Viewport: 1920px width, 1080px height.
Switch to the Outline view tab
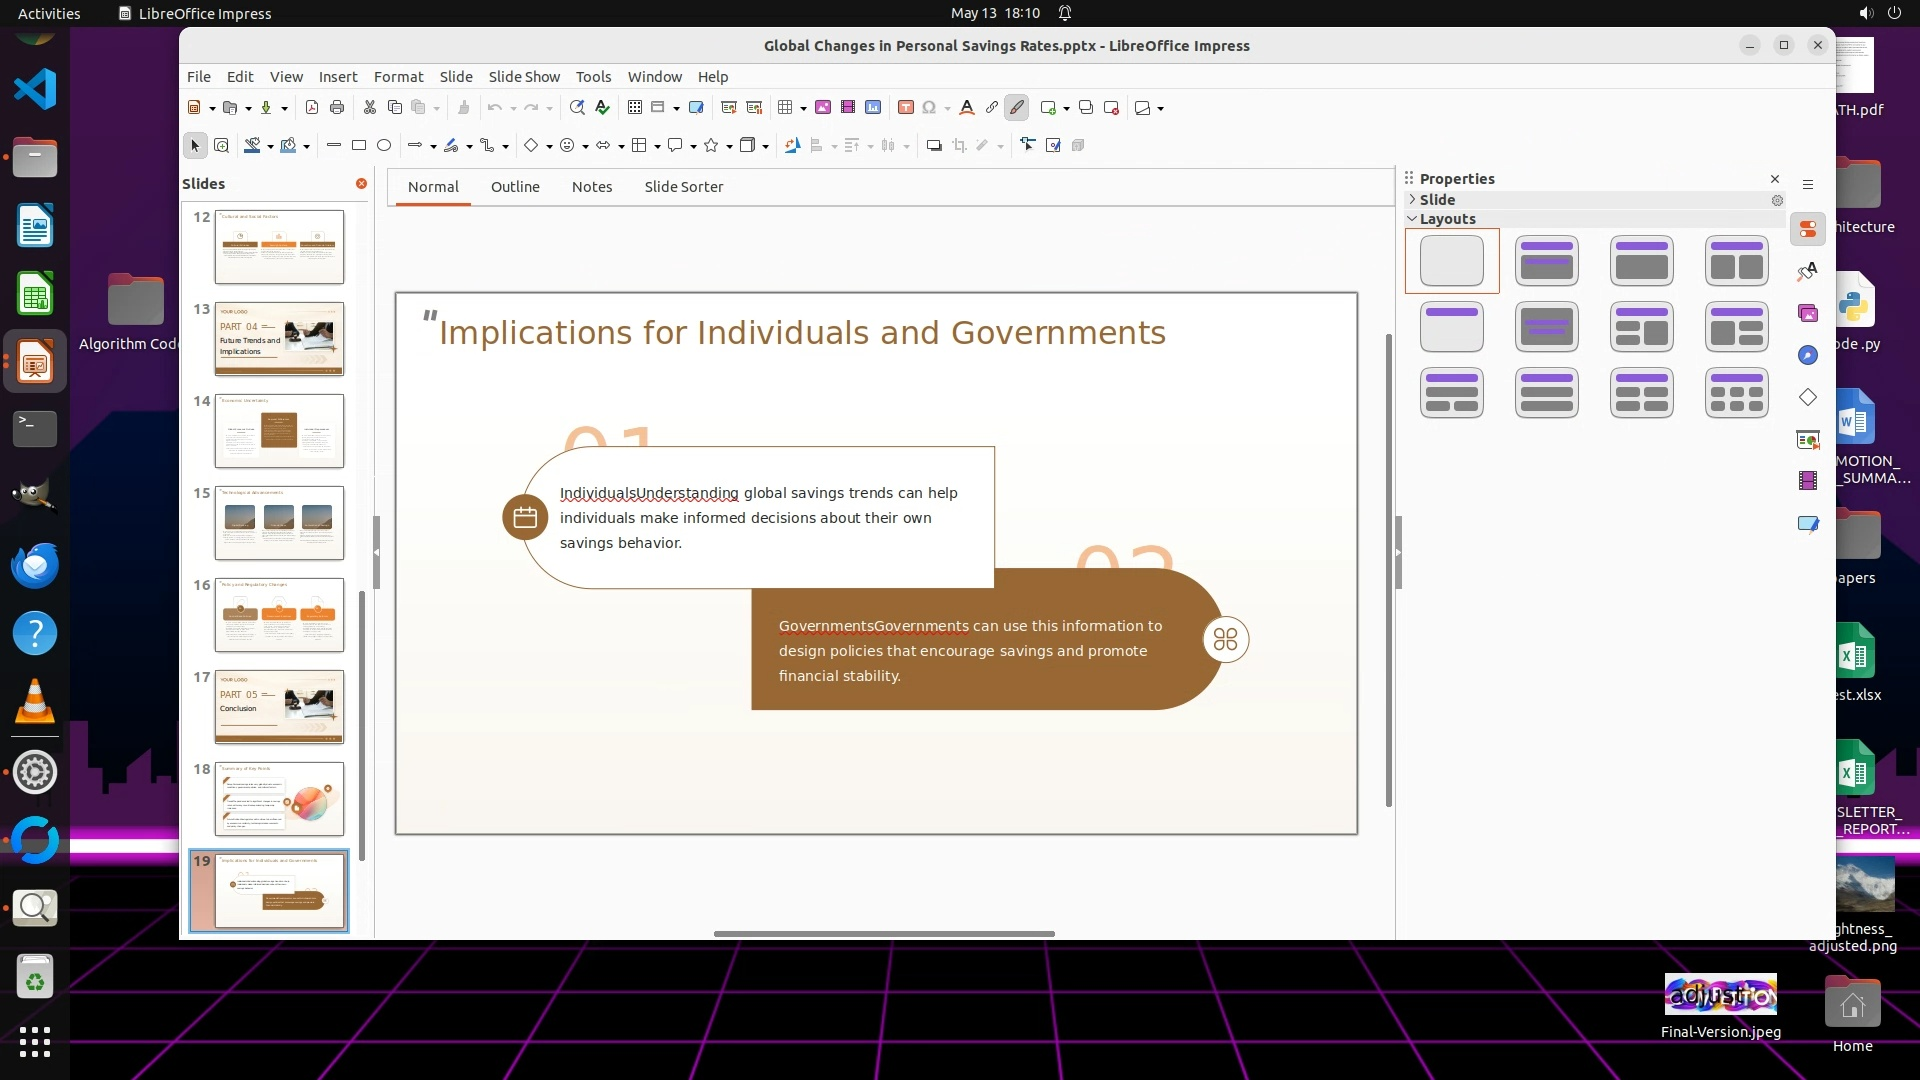click(515, 187)
